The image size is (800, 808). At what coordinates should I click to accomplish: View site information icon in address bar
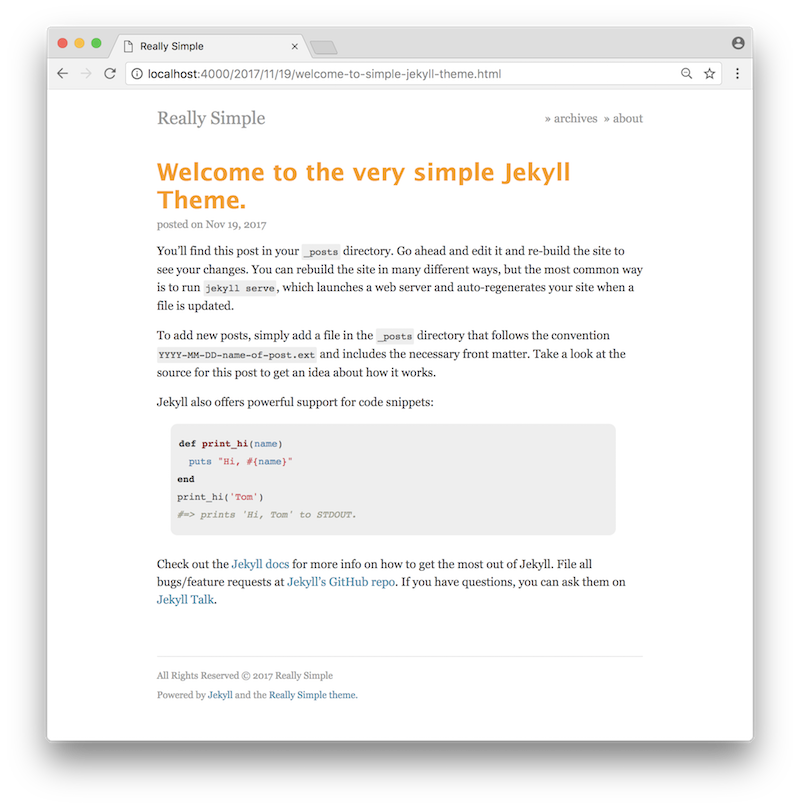click(x=137, y=74)
